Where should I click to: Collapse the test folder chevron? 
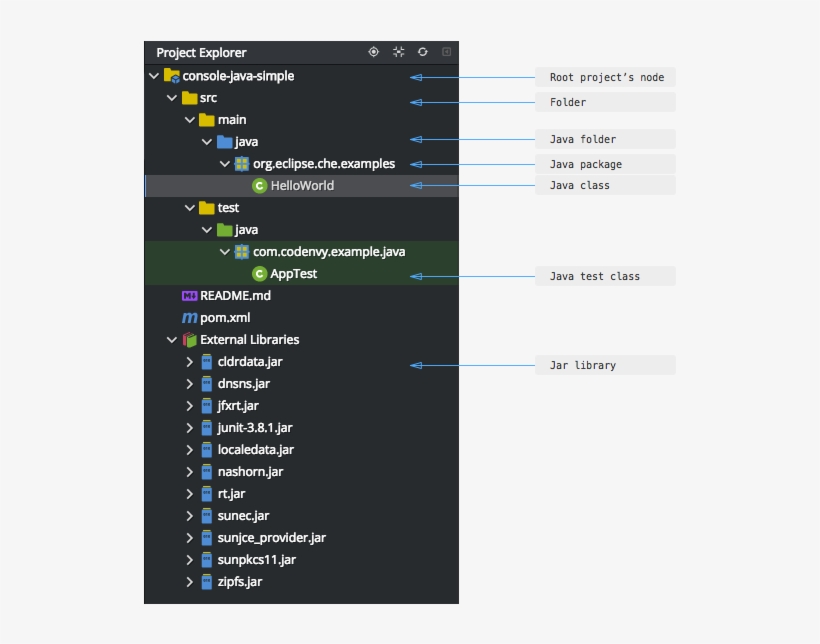click(x=189, y=208)
